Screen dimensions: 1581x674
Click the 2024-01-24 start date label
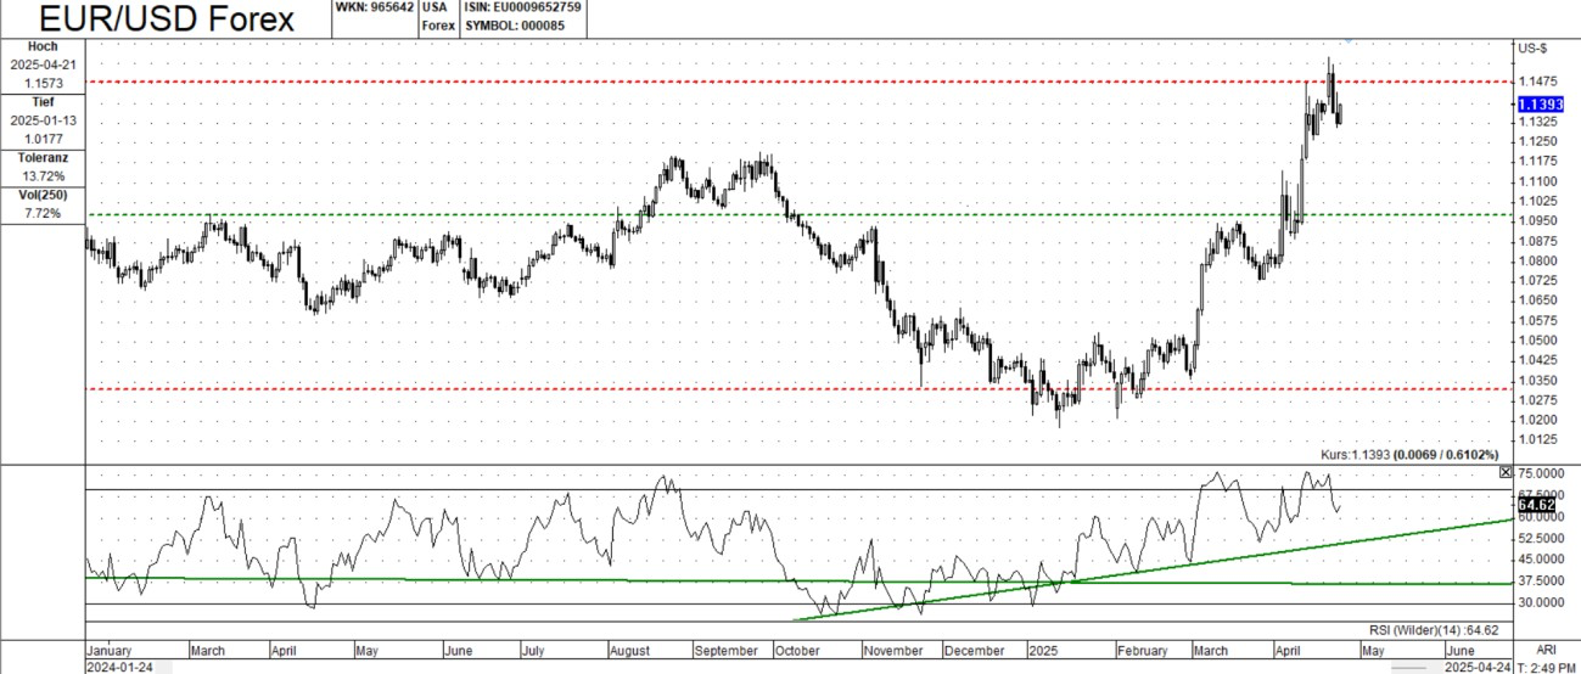(x=120, y=667)
